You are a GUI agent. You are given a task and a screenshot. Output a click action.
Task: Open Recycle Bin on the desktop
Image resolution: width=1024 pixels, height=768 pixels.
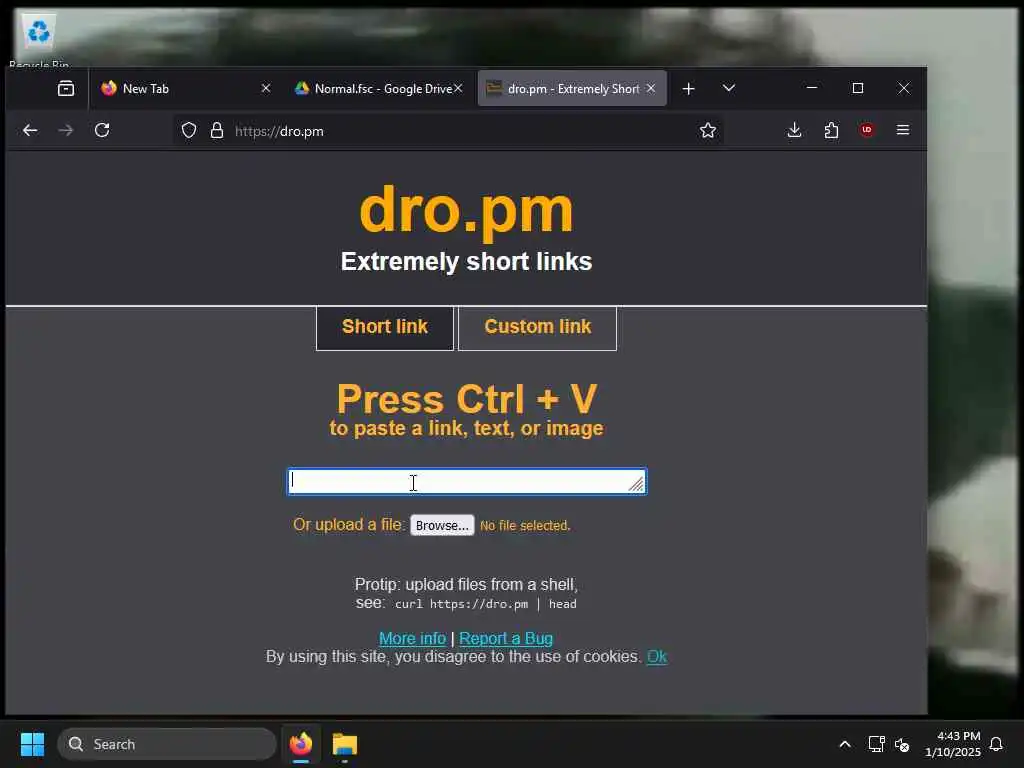coord(39,39)
